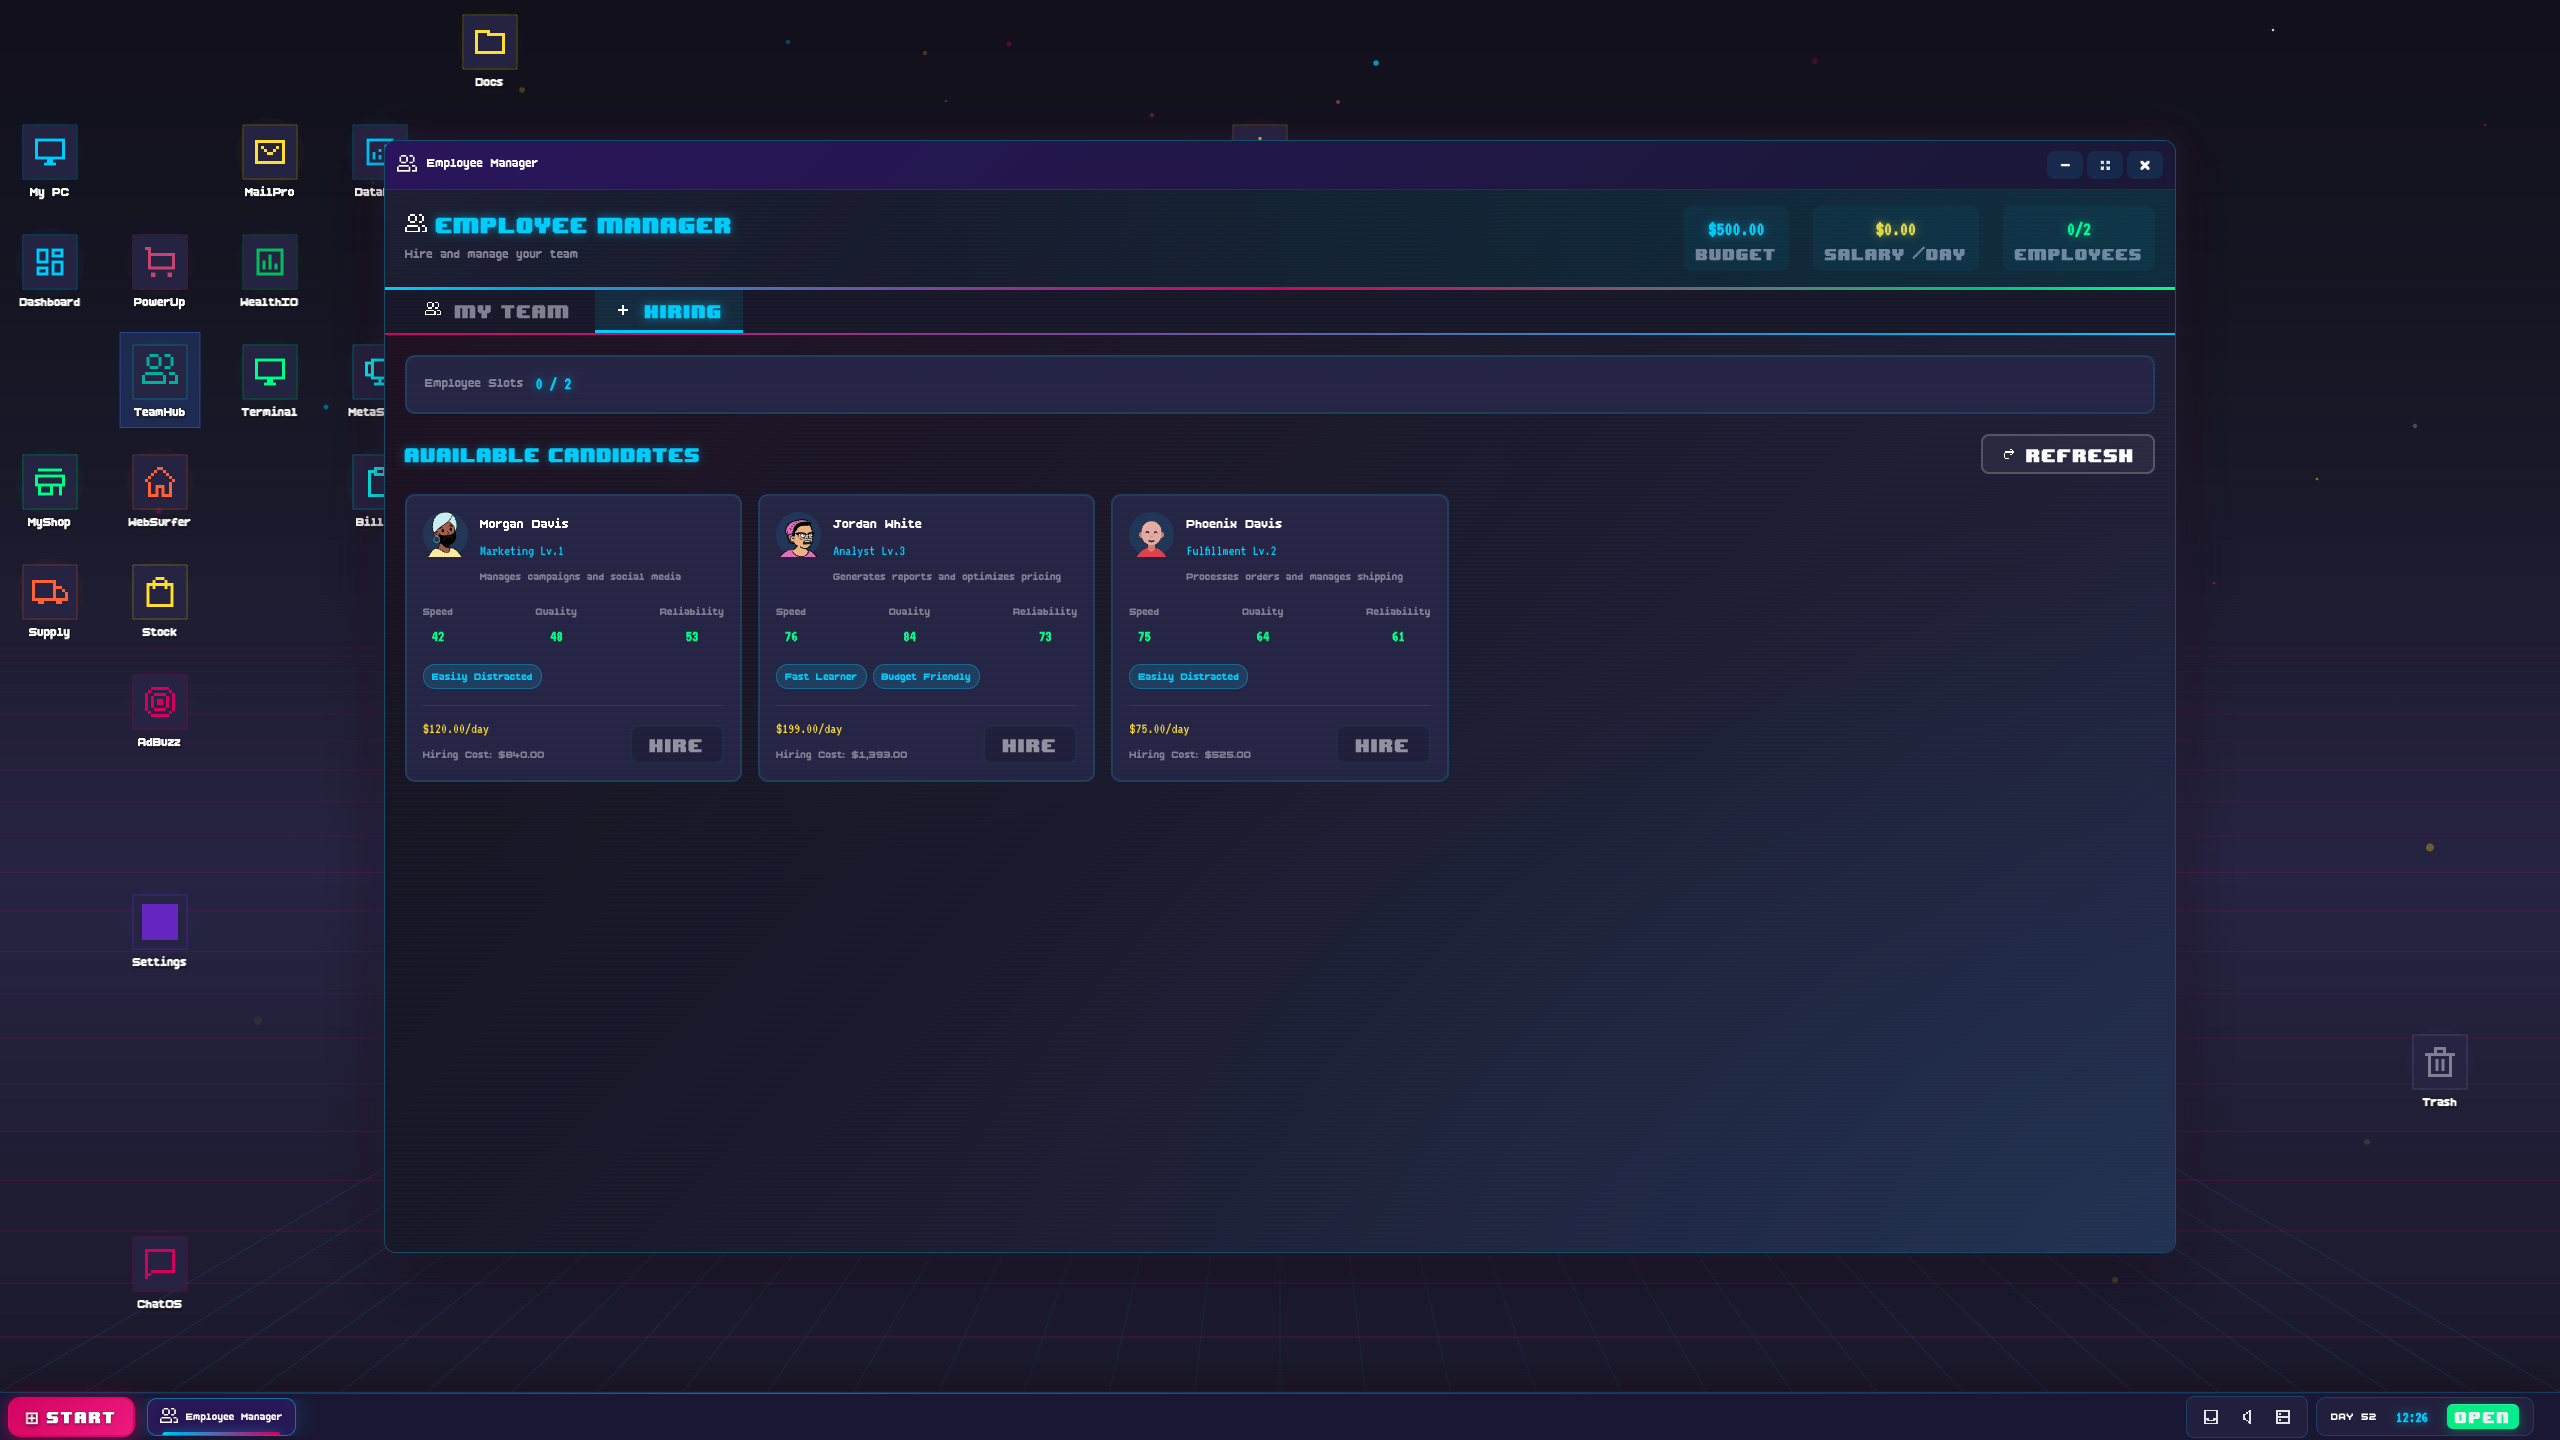
Task: Hire Jordan White the Analyst
Action: coord(1028,746)
